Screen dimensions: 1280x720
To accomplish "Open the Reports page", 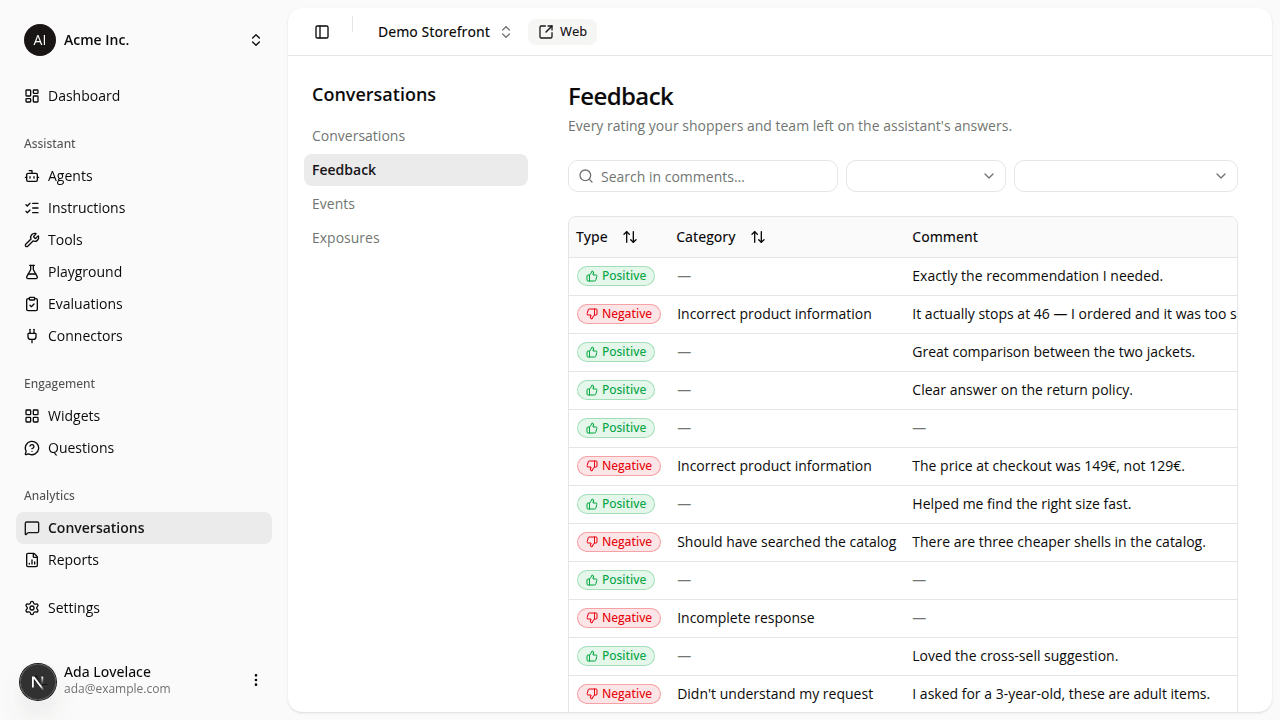I will tap(144, 560).
